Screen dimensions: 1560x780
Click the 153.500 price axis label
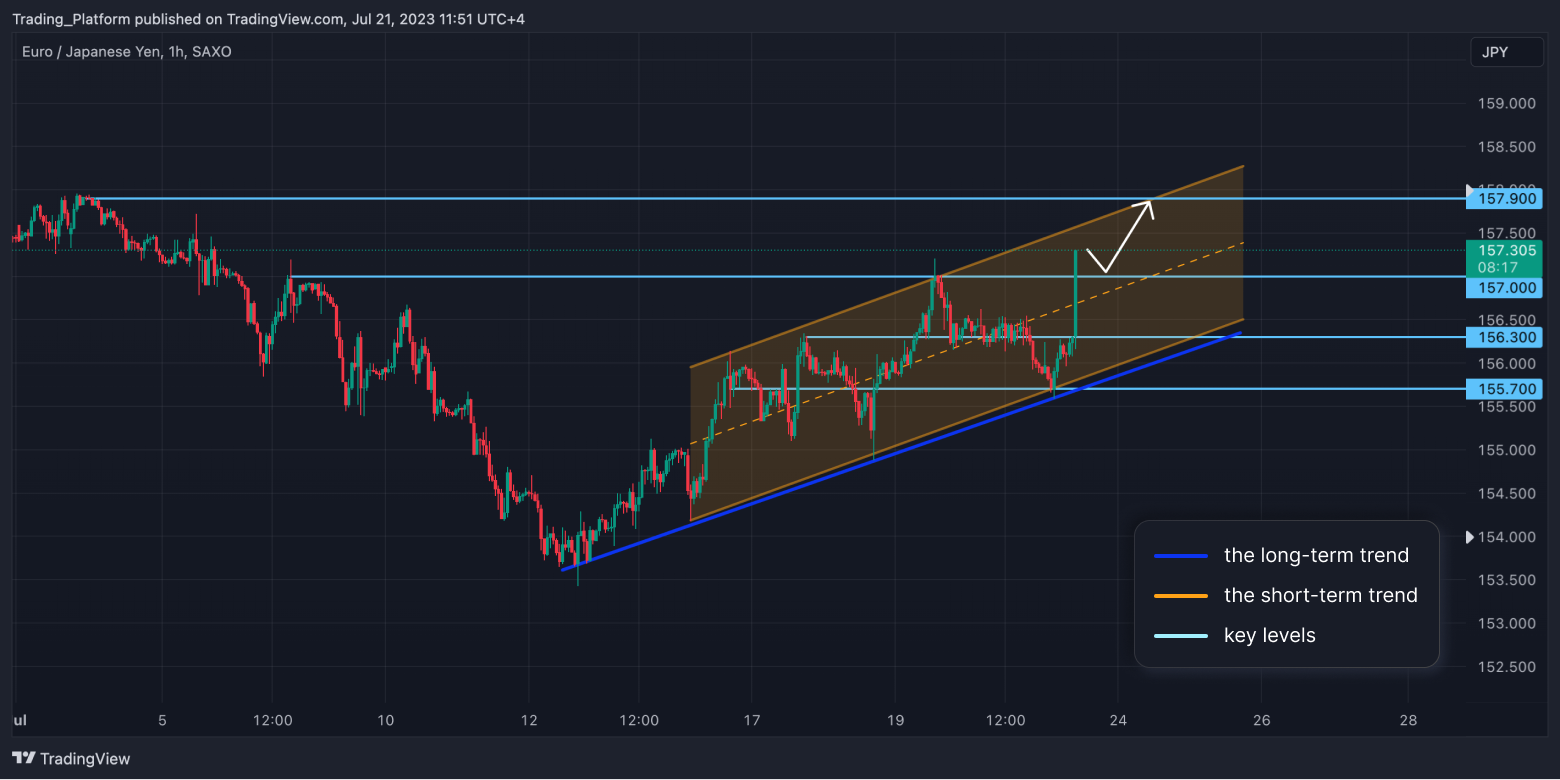point(1507,580)
